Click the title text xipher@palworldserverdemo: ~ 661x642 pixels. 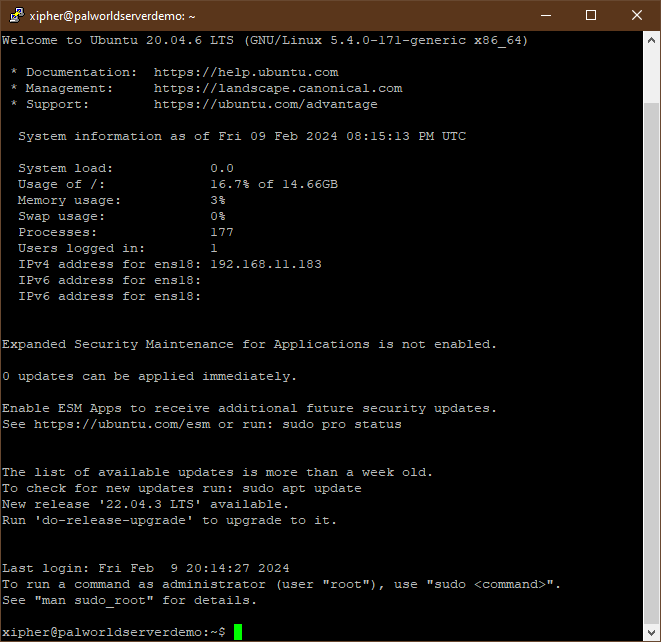point(112,16)
